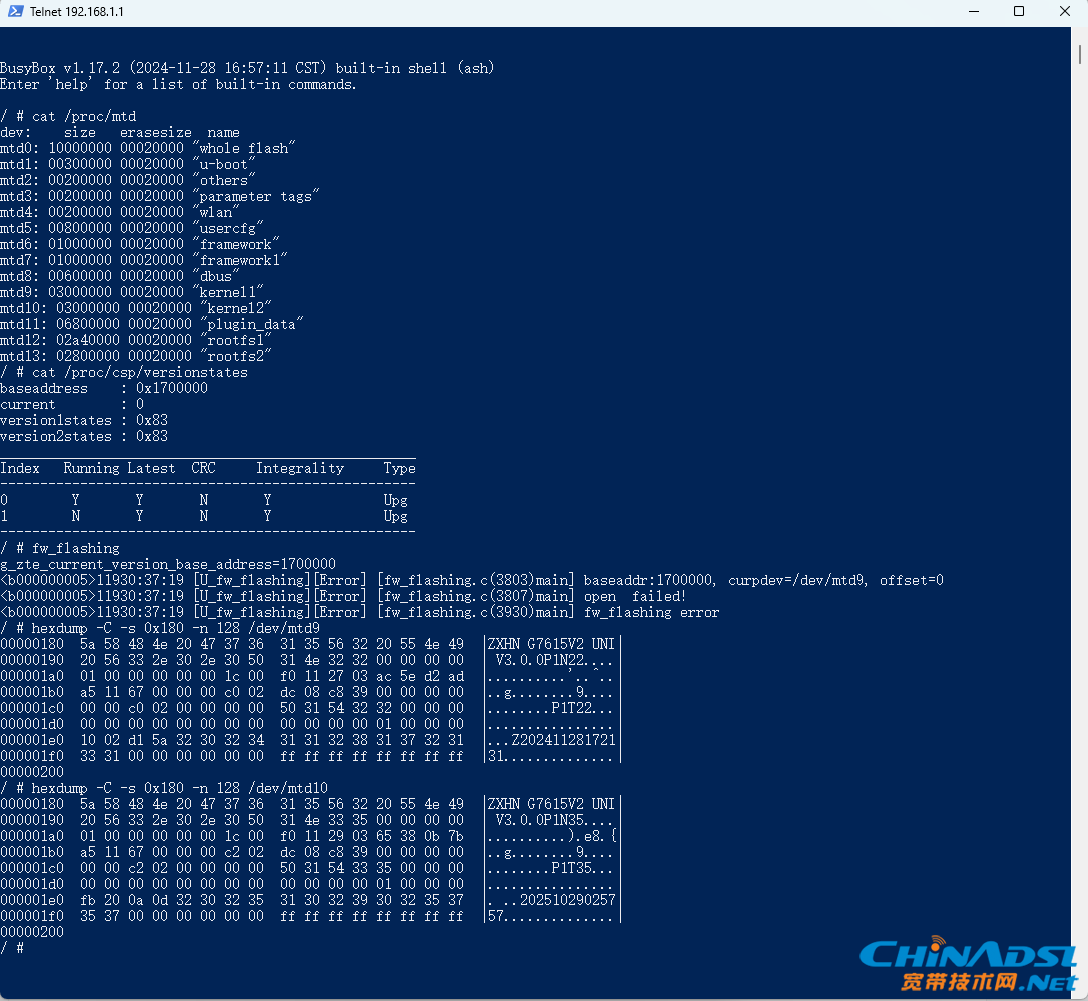Click the "Integrality" column header

pos(299,468)
